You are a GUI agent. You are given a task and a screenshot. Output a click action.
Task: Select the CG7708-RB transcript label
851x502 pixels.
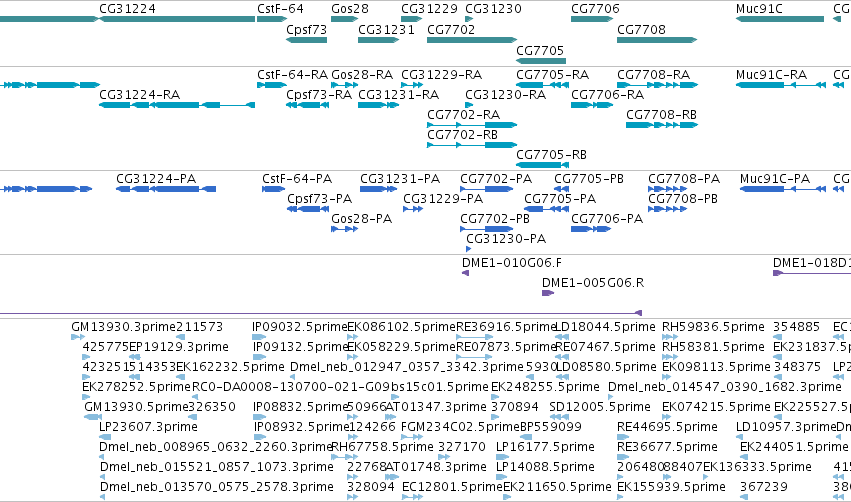[661, 115]
